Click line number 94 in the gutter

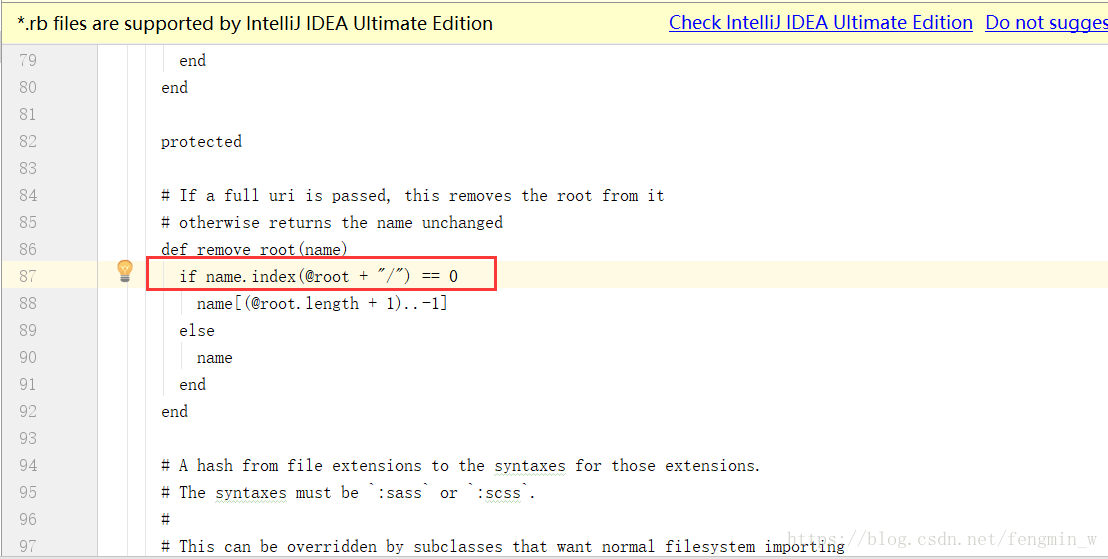pyautogui.click(x=28, y=465)
